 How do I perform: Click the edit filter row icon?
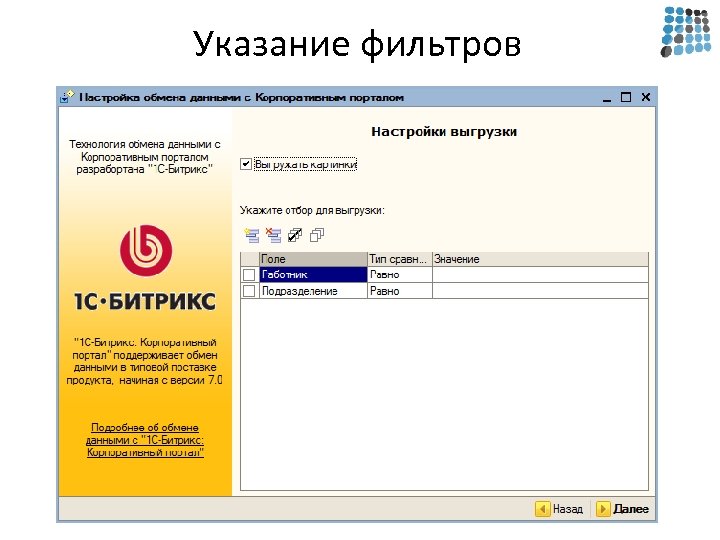[295, 235]
